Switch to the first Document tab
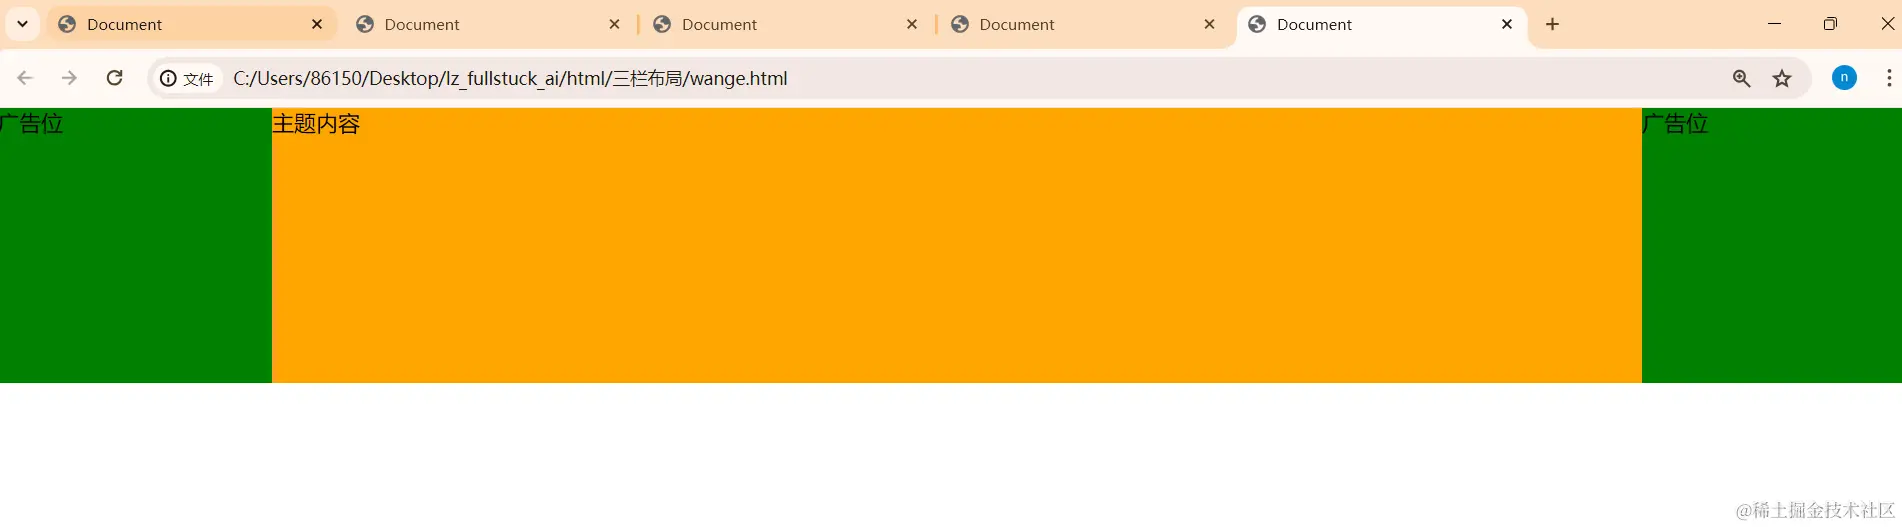 pos(190,24)
